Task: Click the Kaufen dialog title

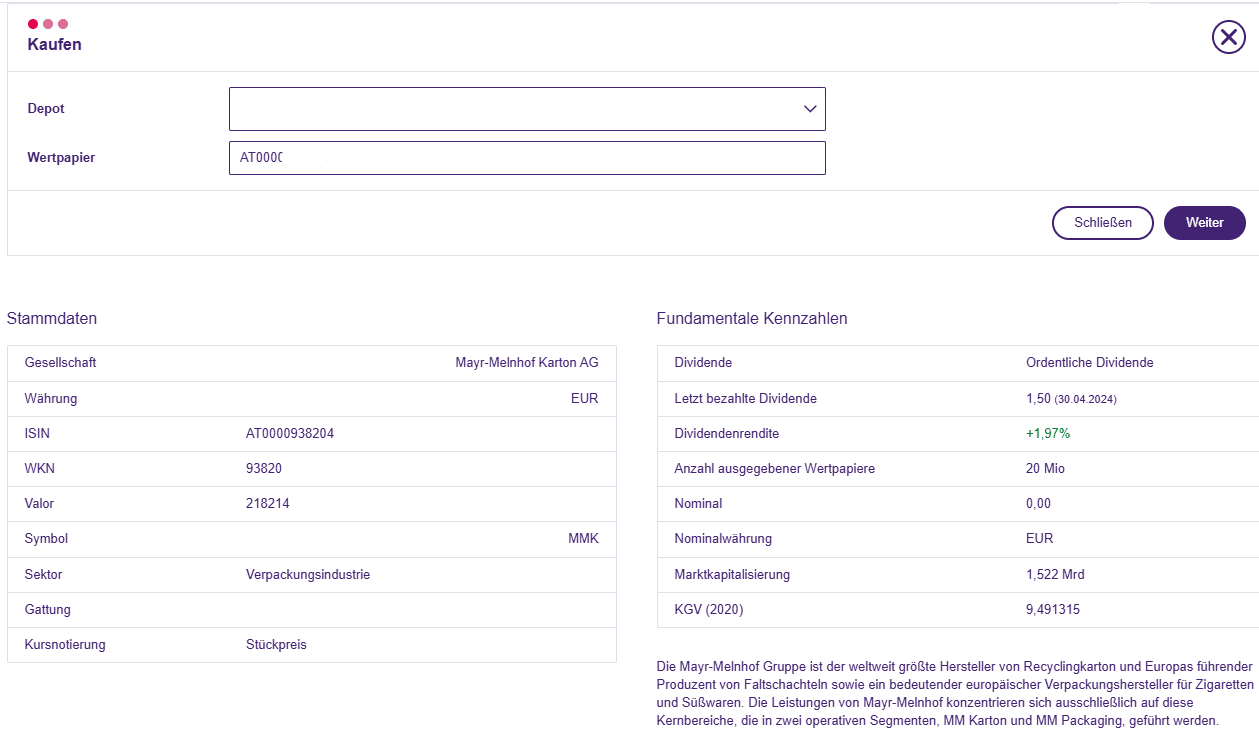Action: [55, 45]
